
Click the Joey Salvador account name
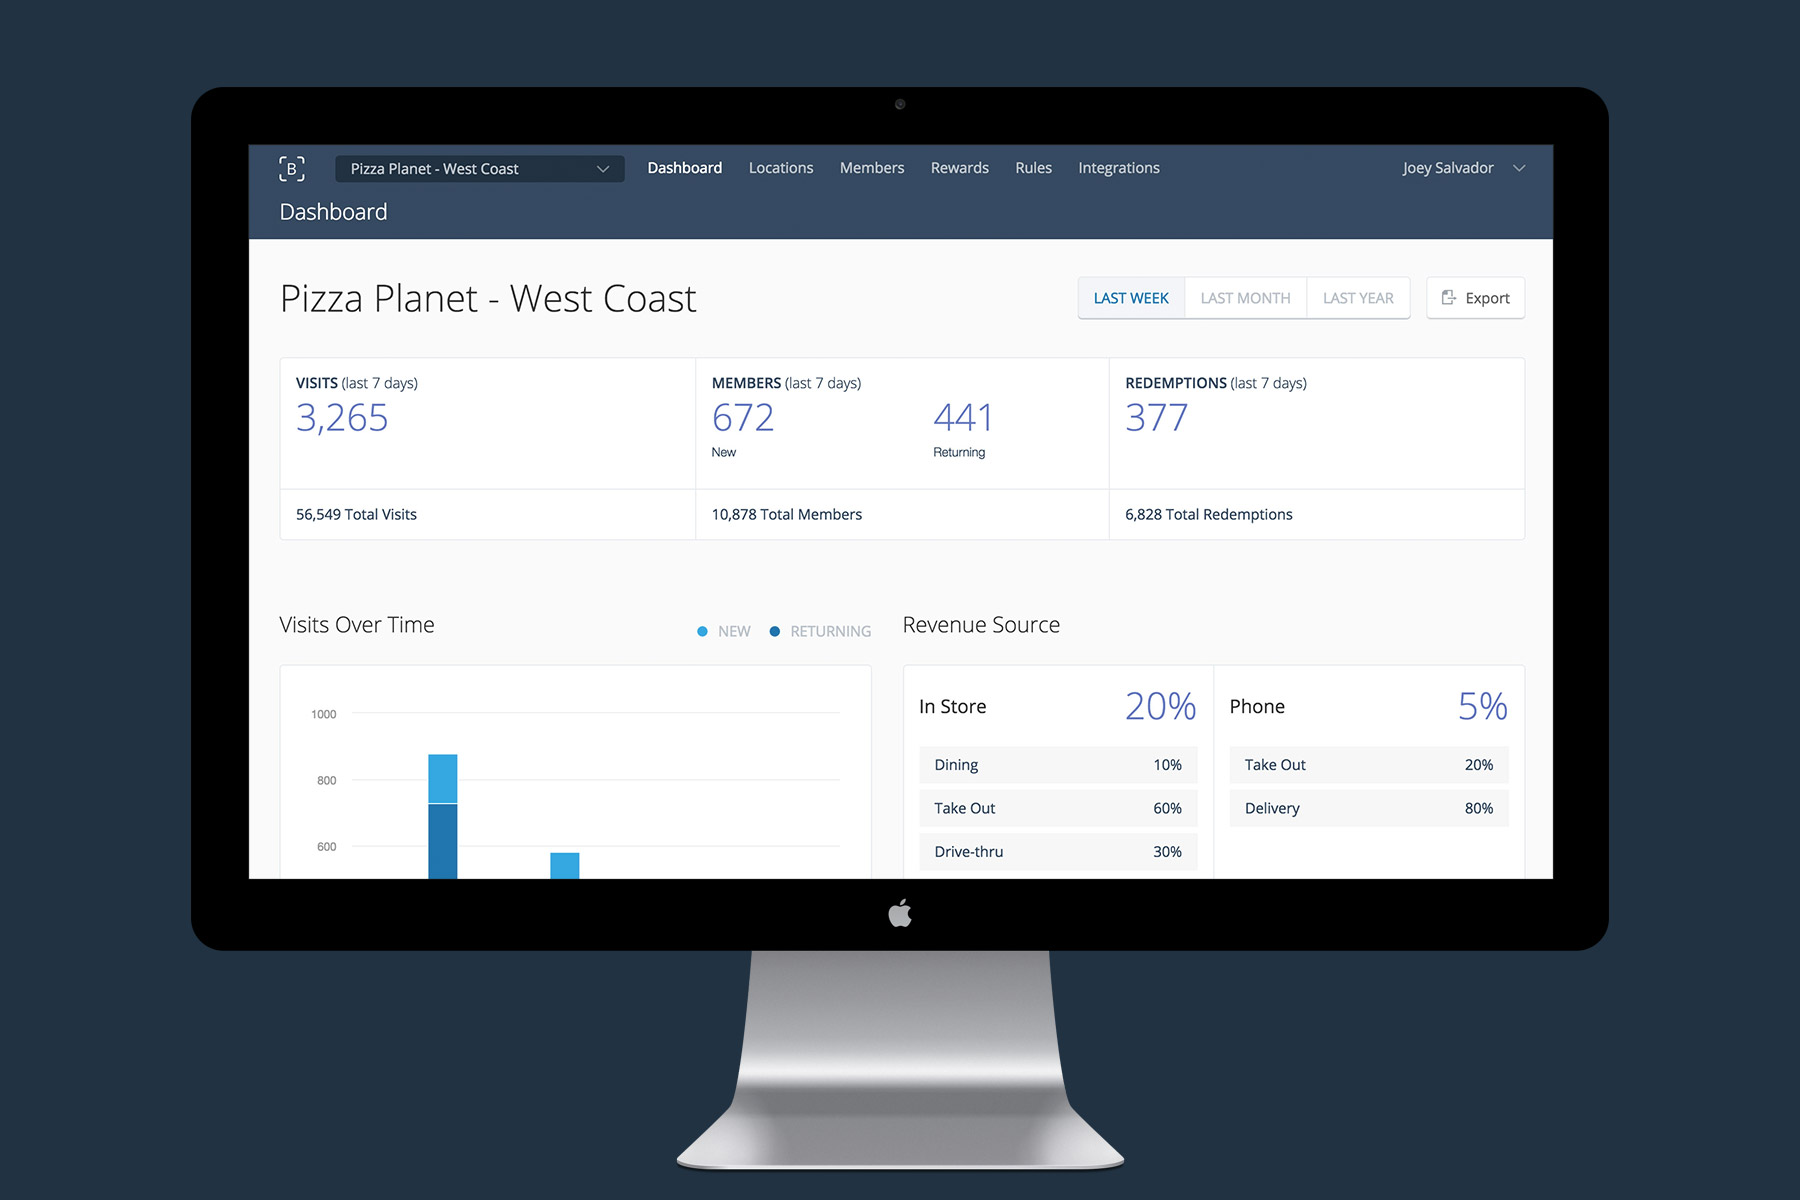[1448, 168]
